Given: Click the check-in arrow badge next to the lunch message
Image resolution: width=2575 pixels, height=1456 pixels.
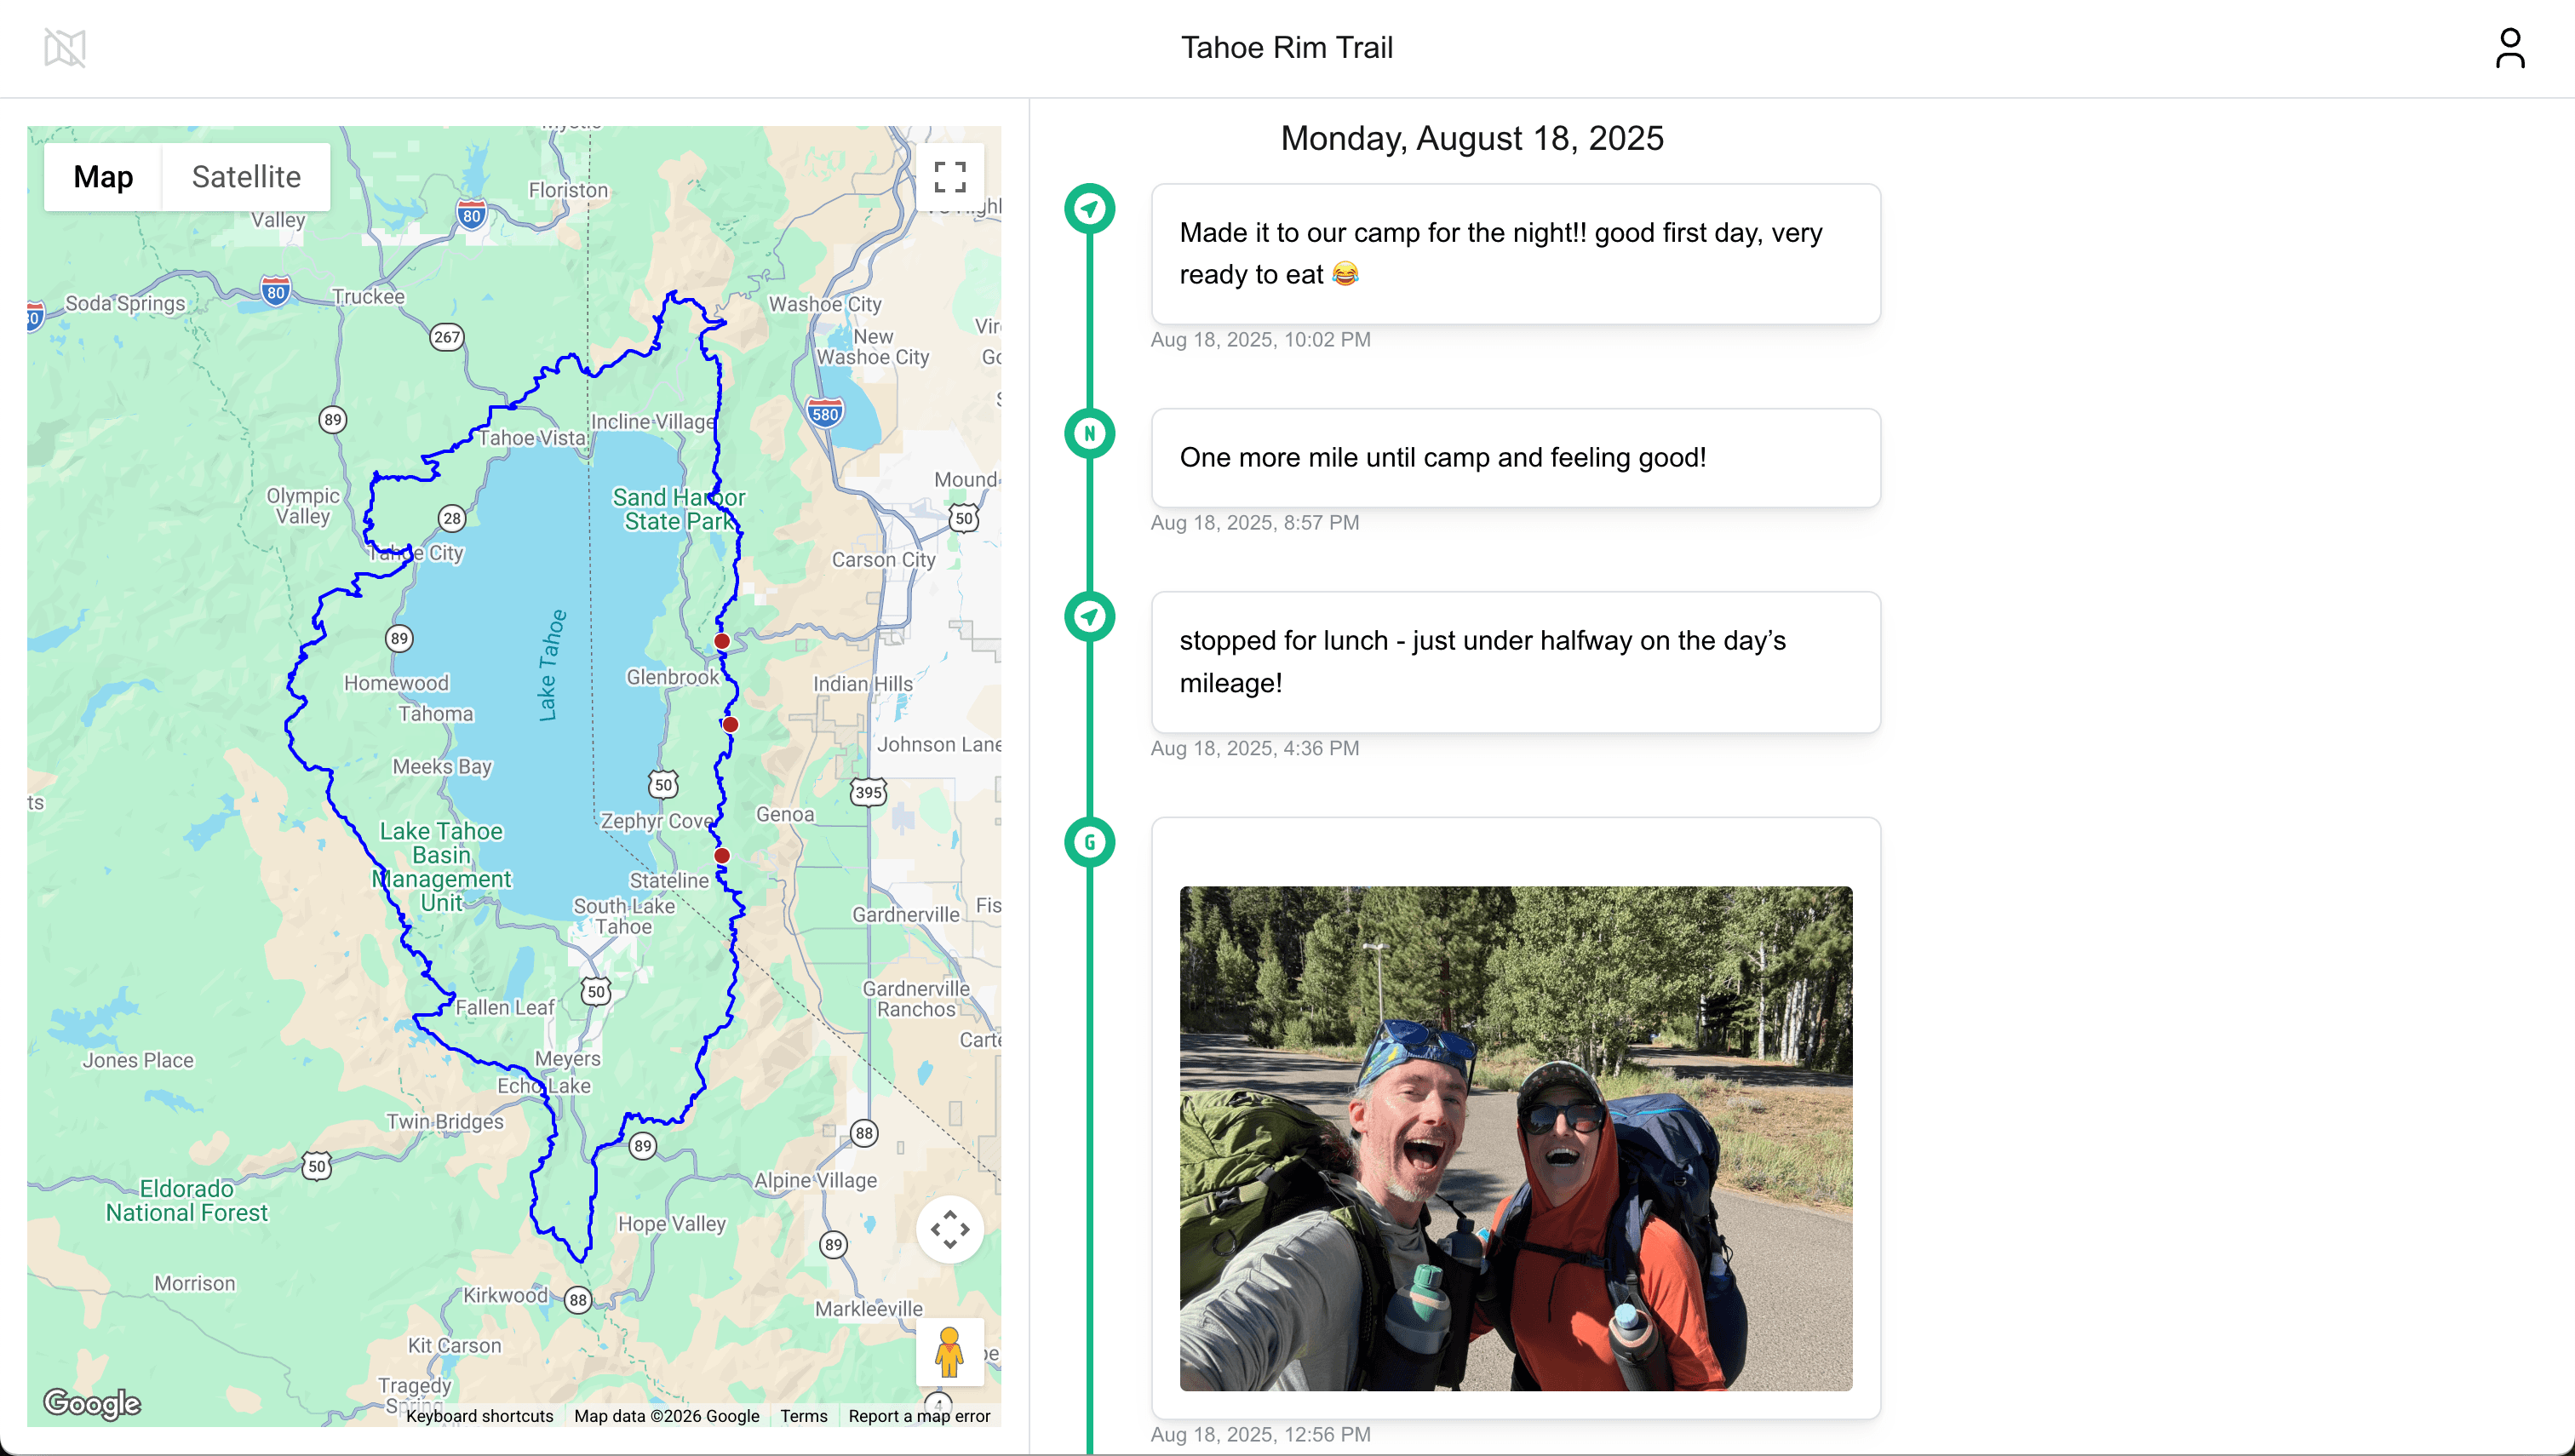Looking at the screenshot, I should coord(1089,616).
